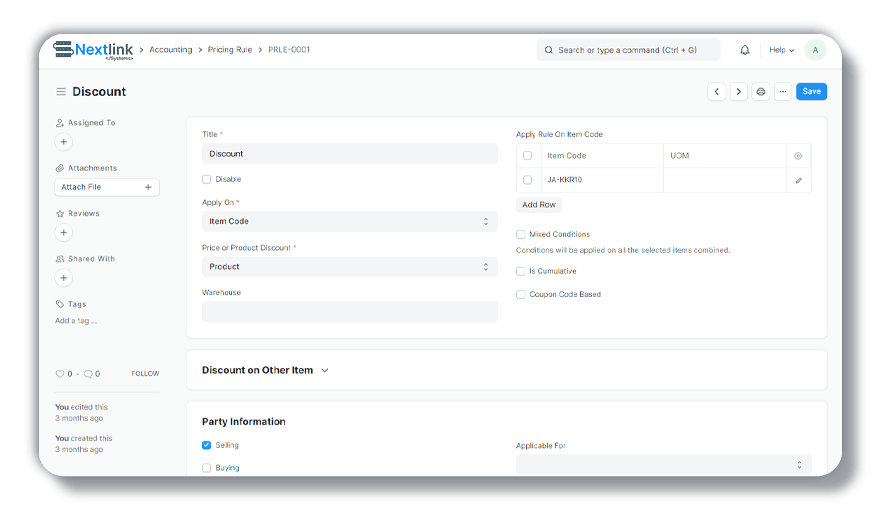Open the Applicable For dropdown

(664, 465)
